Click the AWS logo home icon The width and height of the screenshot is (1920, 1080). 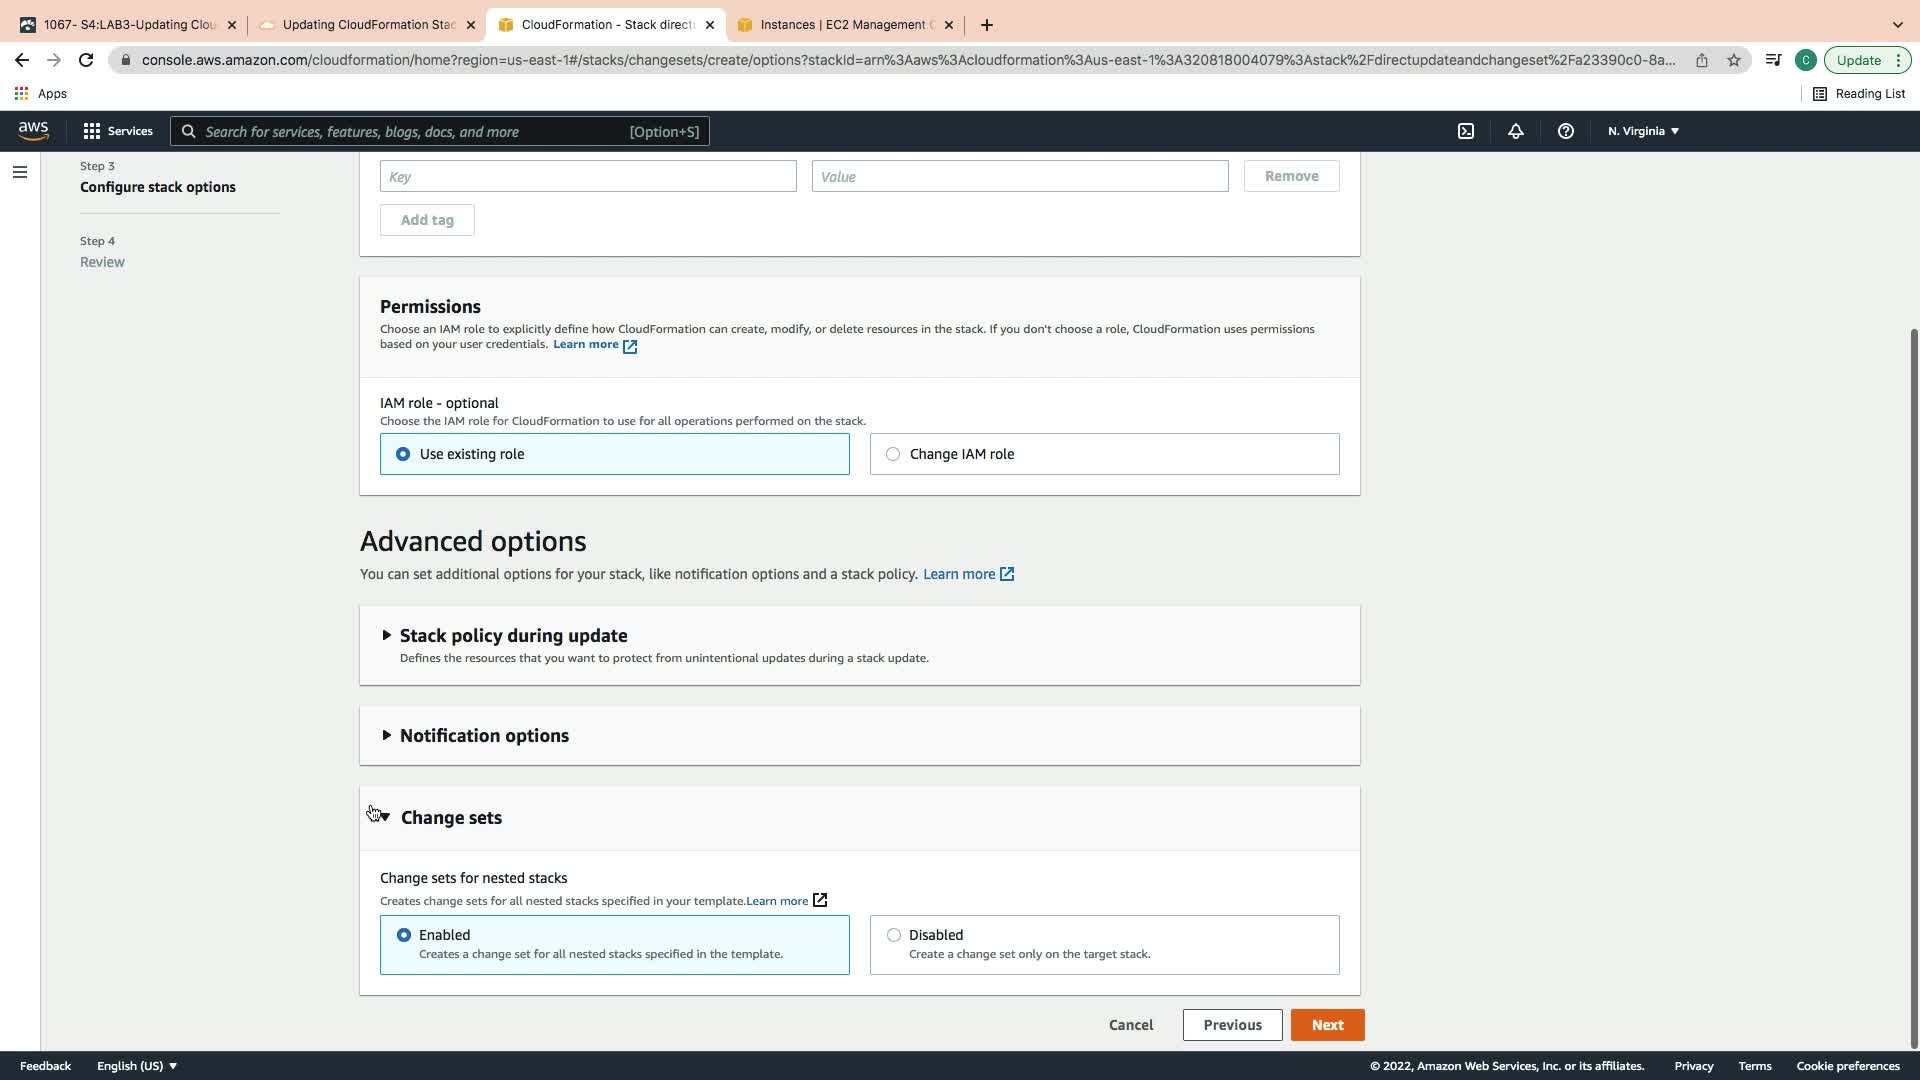click(x=33, y=131)
